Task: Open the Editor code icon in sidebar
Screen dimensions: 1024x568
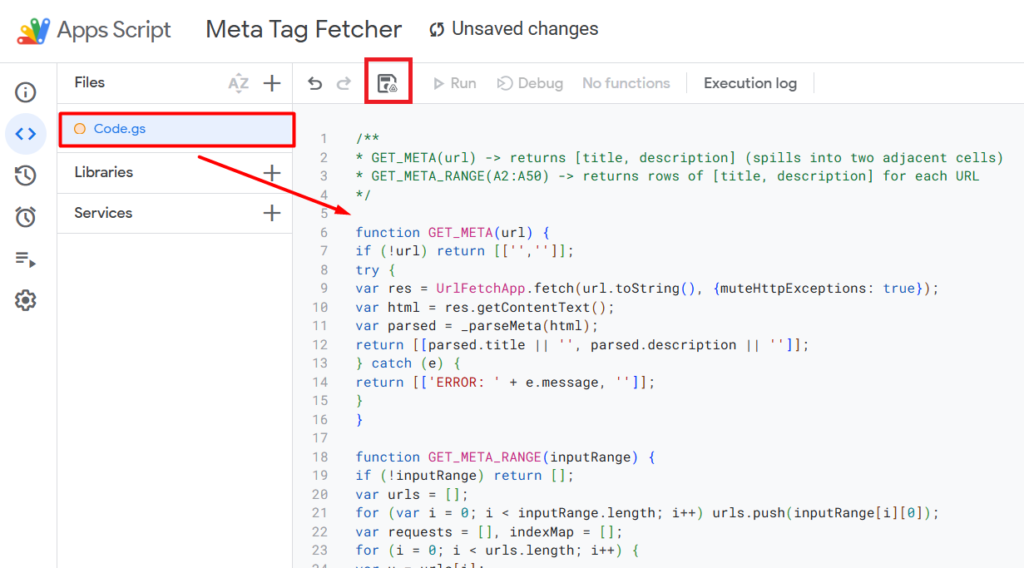Action: pos(25,134)
